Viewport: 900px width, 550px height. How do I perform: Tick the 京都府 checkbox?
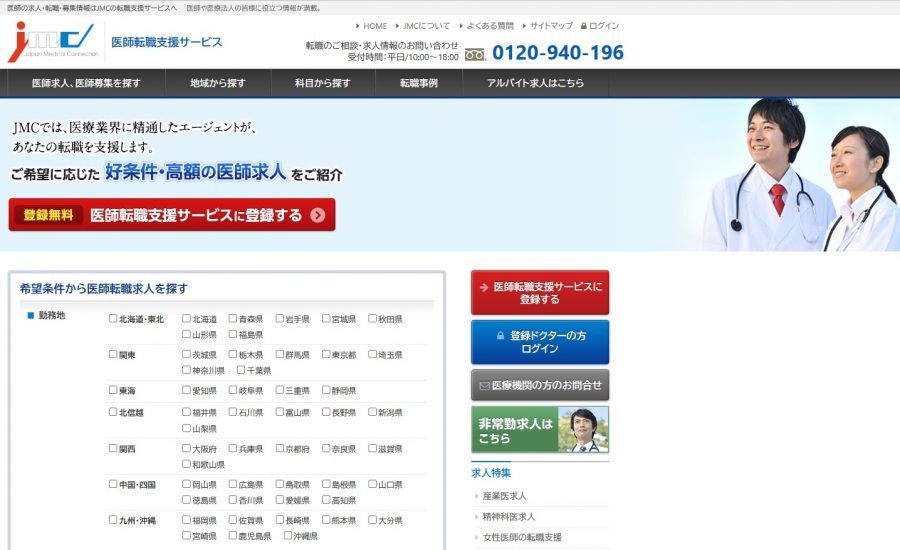tap(280, 448)
